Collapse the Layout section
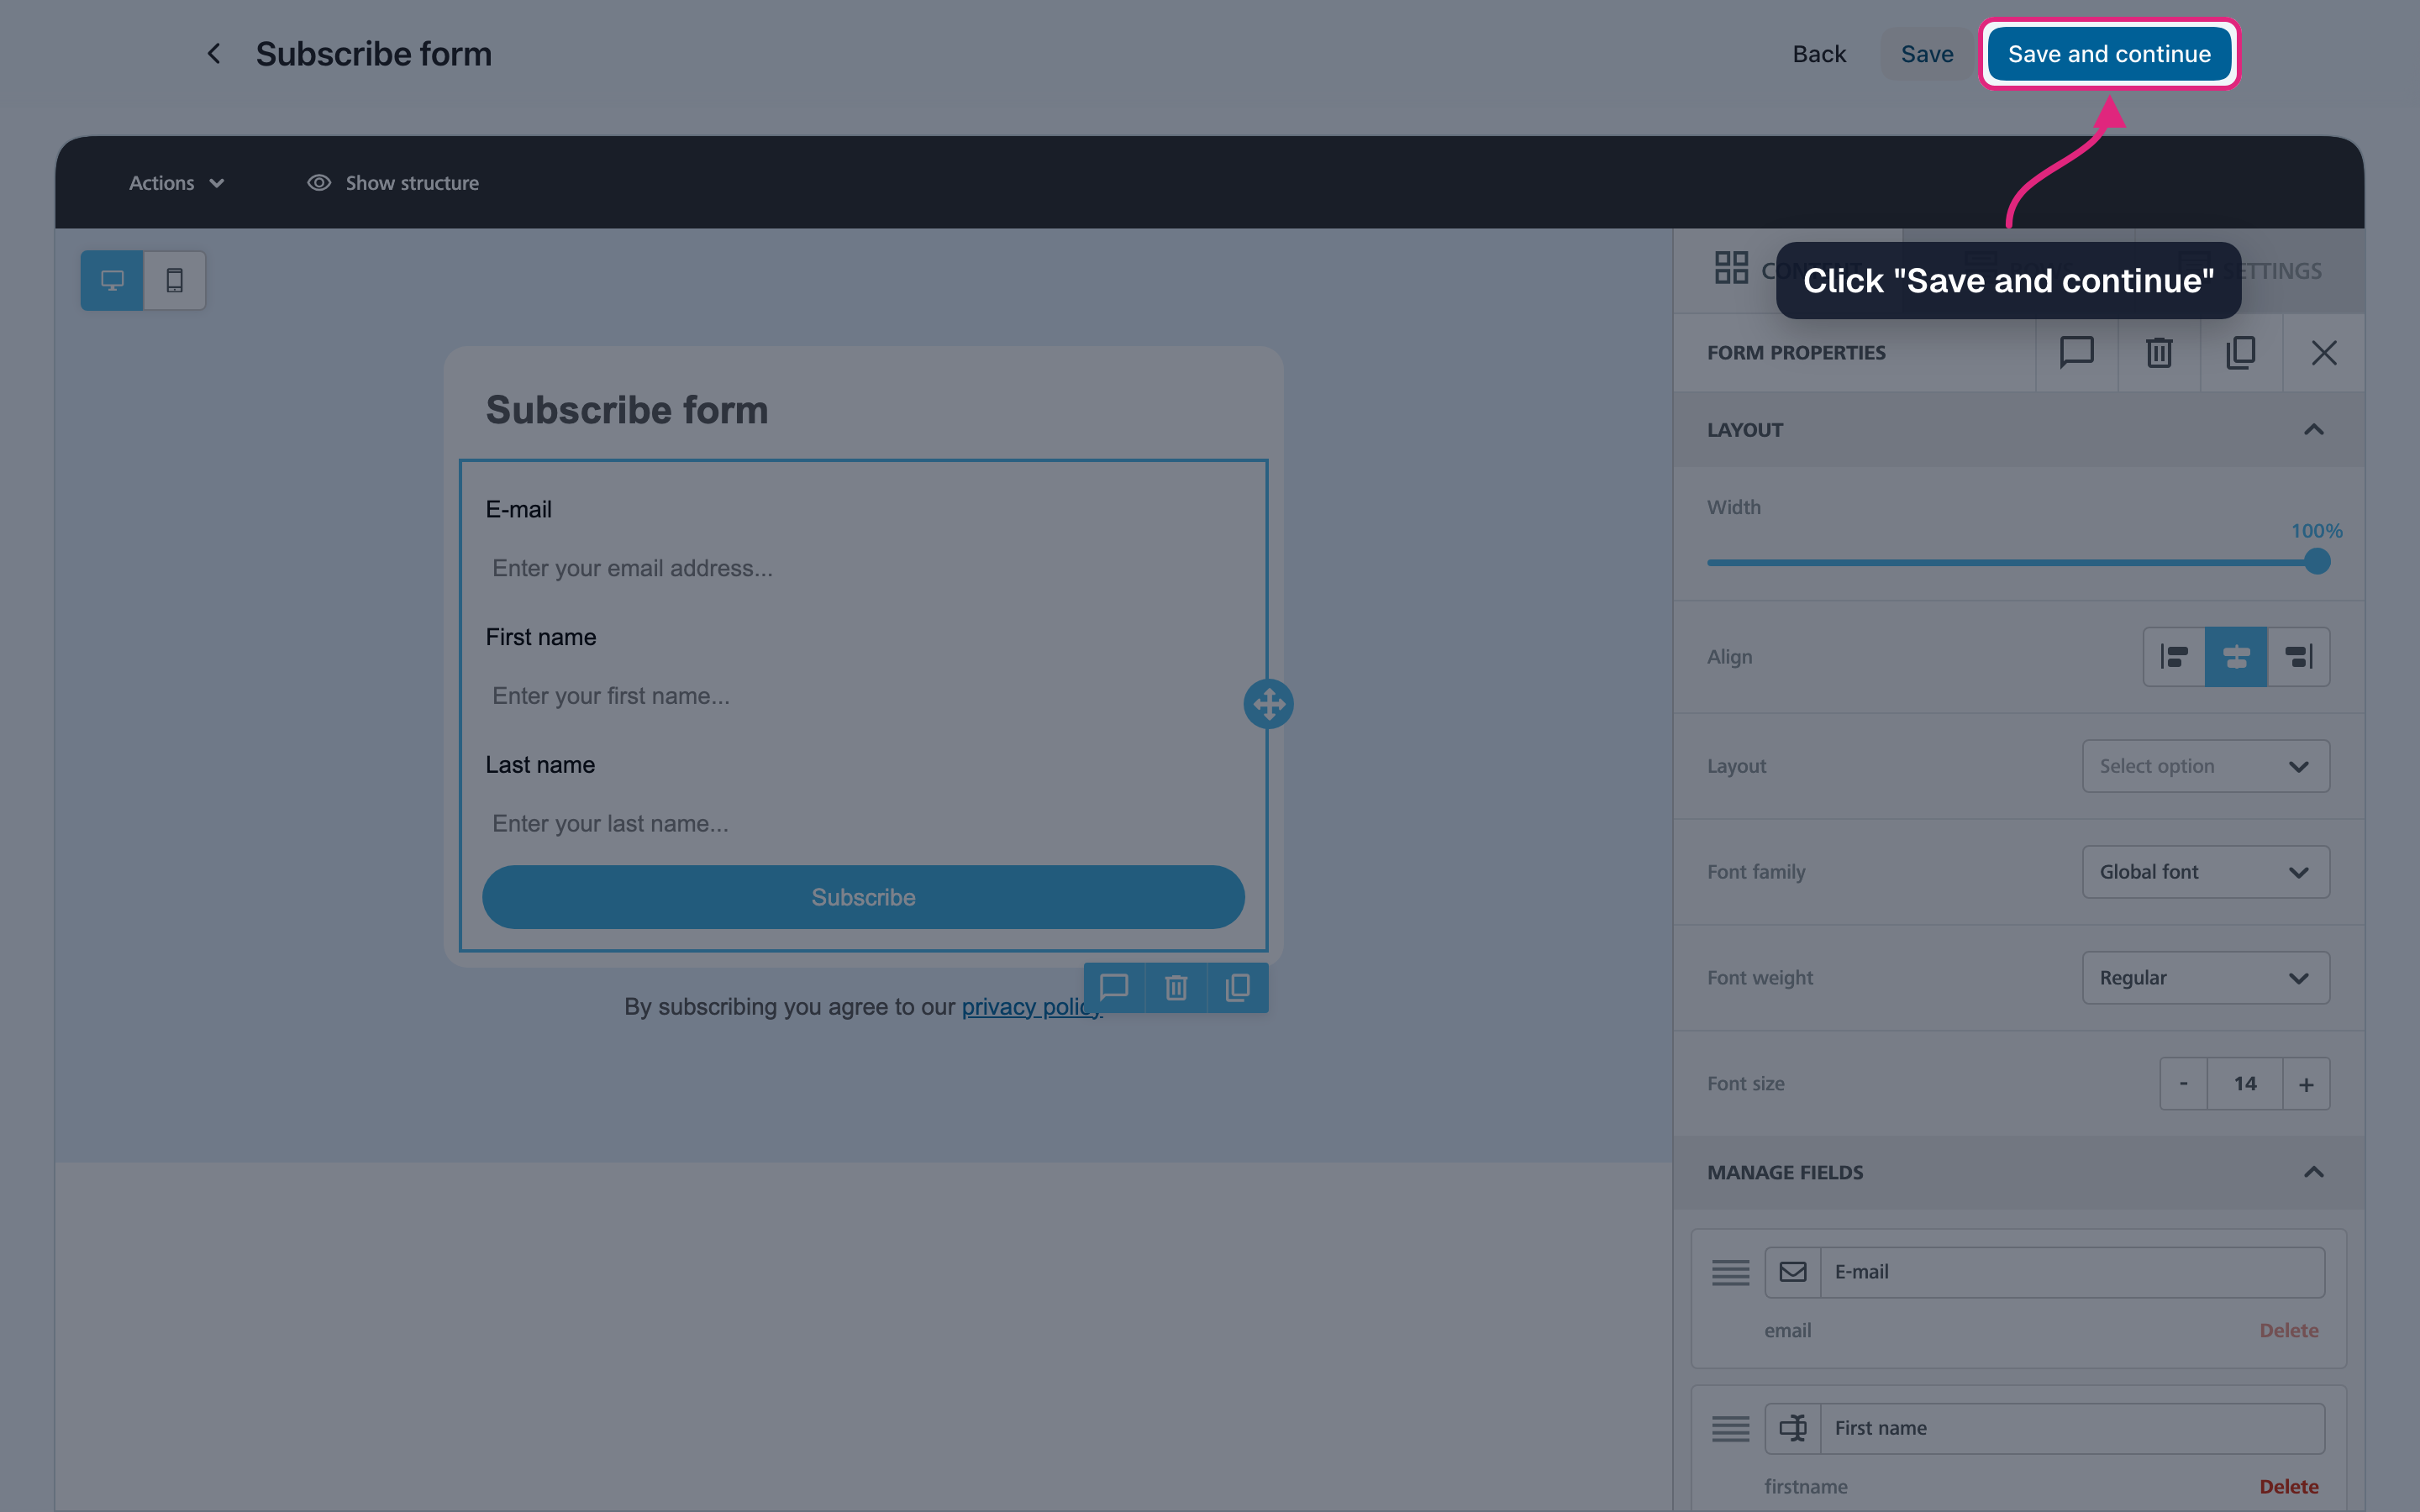The width and height of the screenshot is (2420, 1512). pos(2313,430)
